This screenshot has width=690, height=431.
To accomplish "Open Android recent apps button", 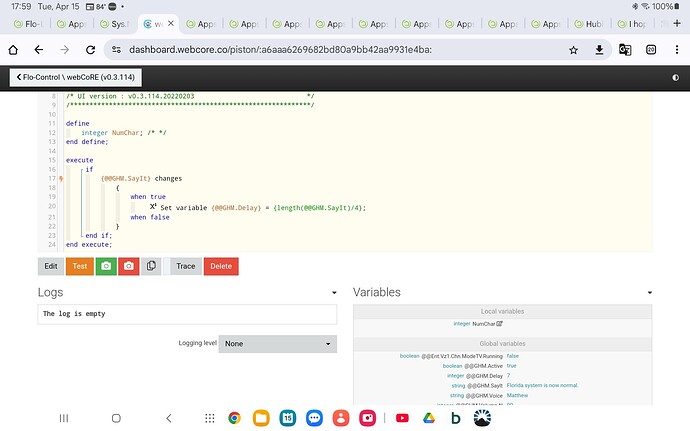I will click(64, 418).
